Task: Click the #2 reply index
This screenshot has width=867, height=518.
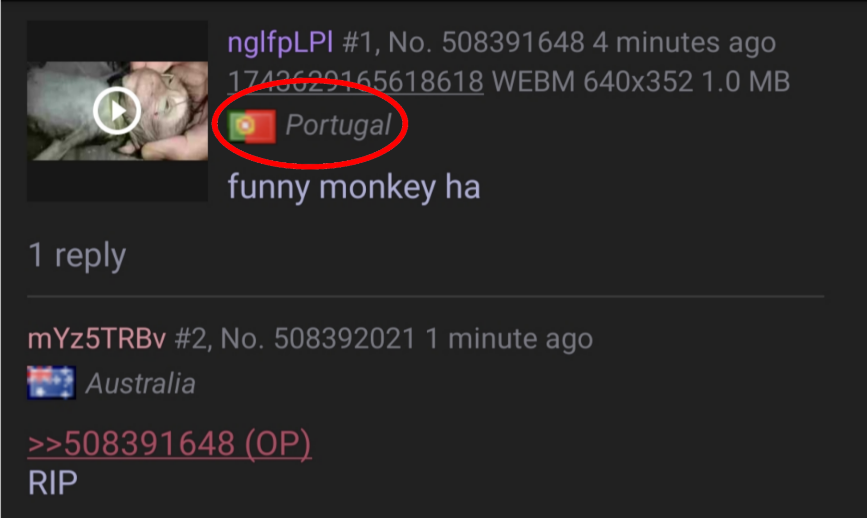Action: tap(192, 339)
